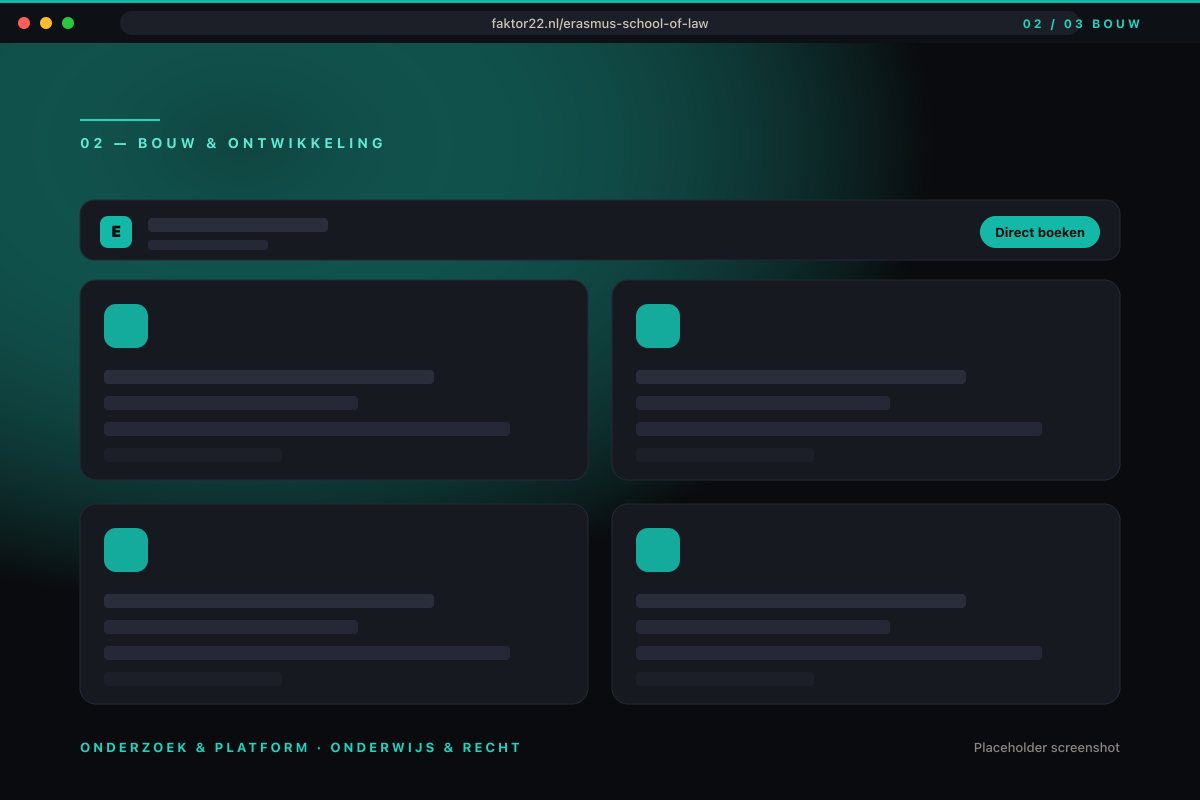The height and width of the screenshot is (800, 1200).
Task: Select the teal icon in bottom-right card
Action: 658,550
